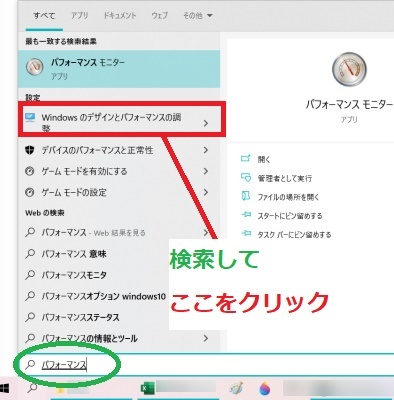Screen dimensions: 394x400
Task: Click the taskbar search magnifier icon
Action: tap(32, 388)
